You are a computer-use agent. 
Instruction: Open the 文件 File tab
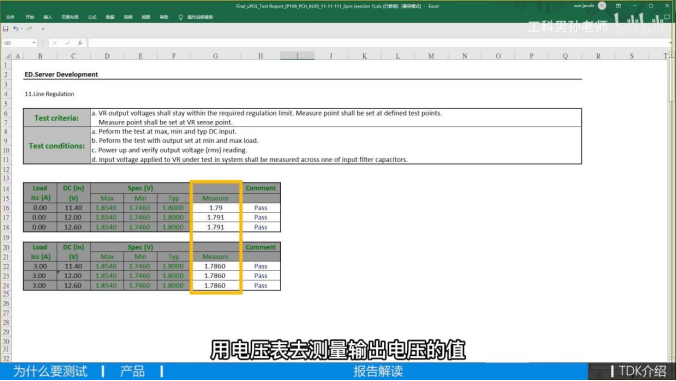[x=10, y=17]
